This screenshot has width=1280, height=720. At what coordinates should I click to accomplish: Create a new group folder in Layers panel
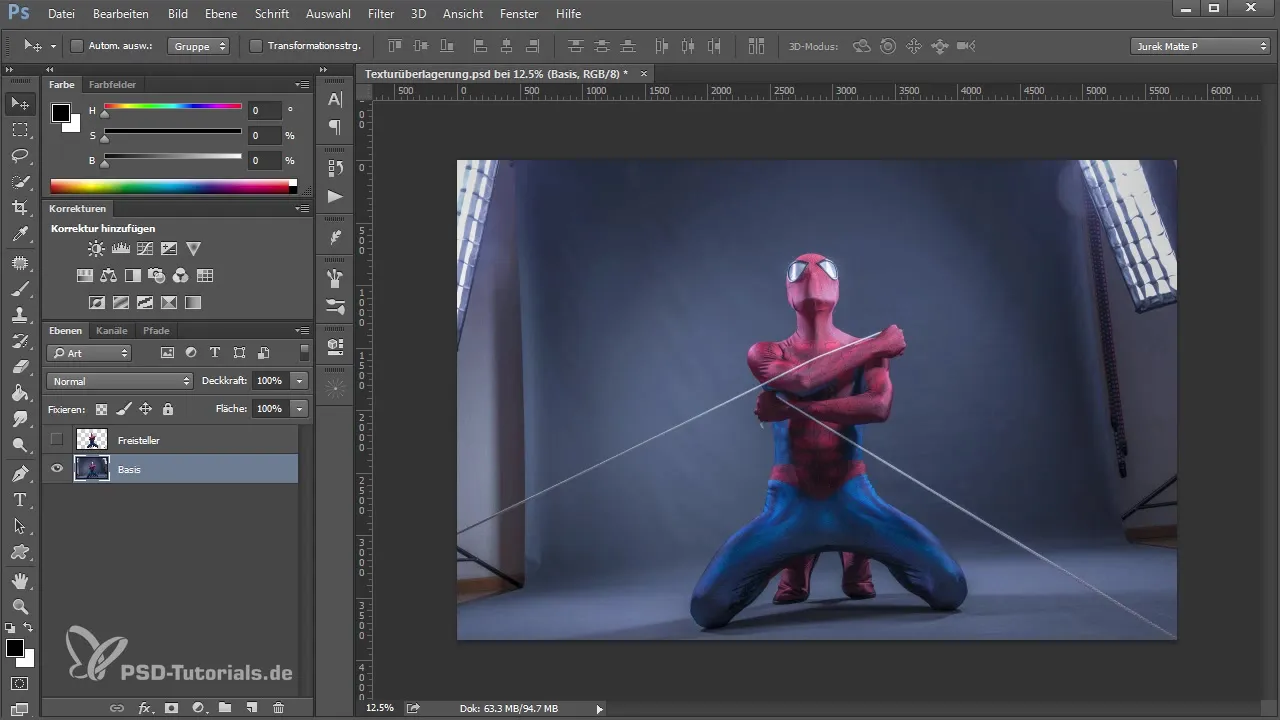(x=225, y=708)
